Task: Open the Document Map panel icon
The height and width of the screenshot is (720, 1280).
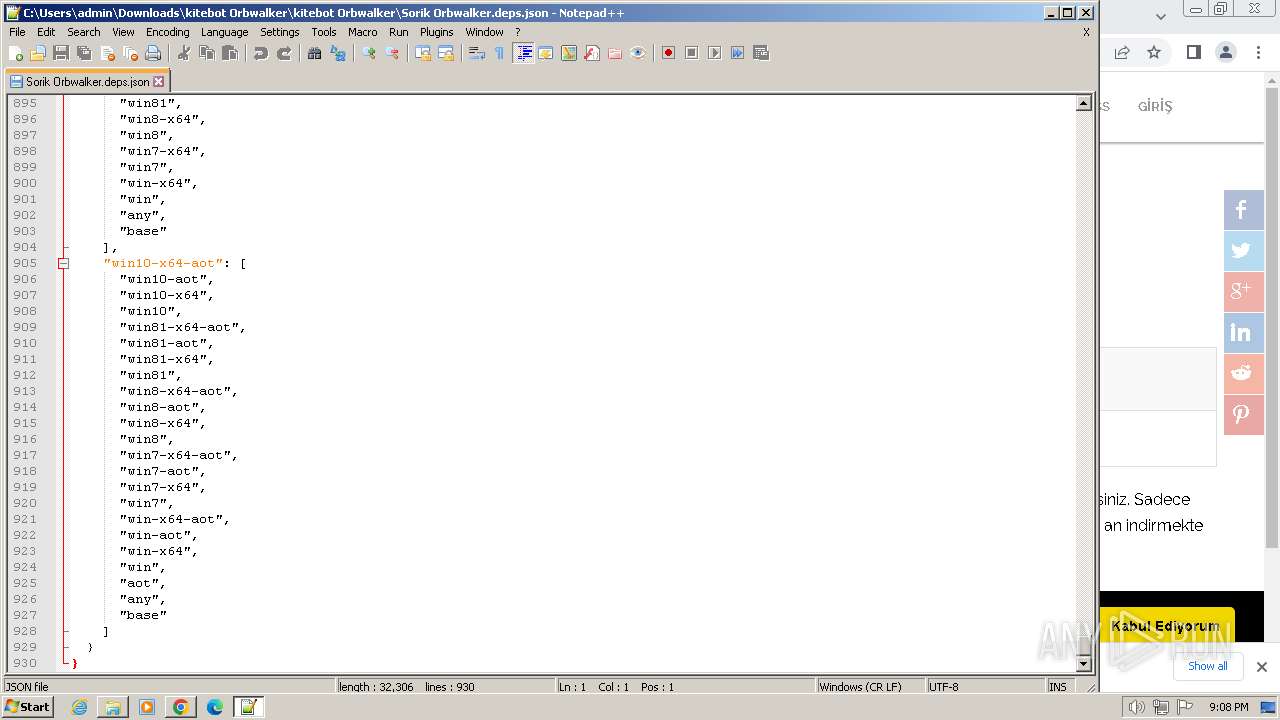Action: (x=569, y=53)
